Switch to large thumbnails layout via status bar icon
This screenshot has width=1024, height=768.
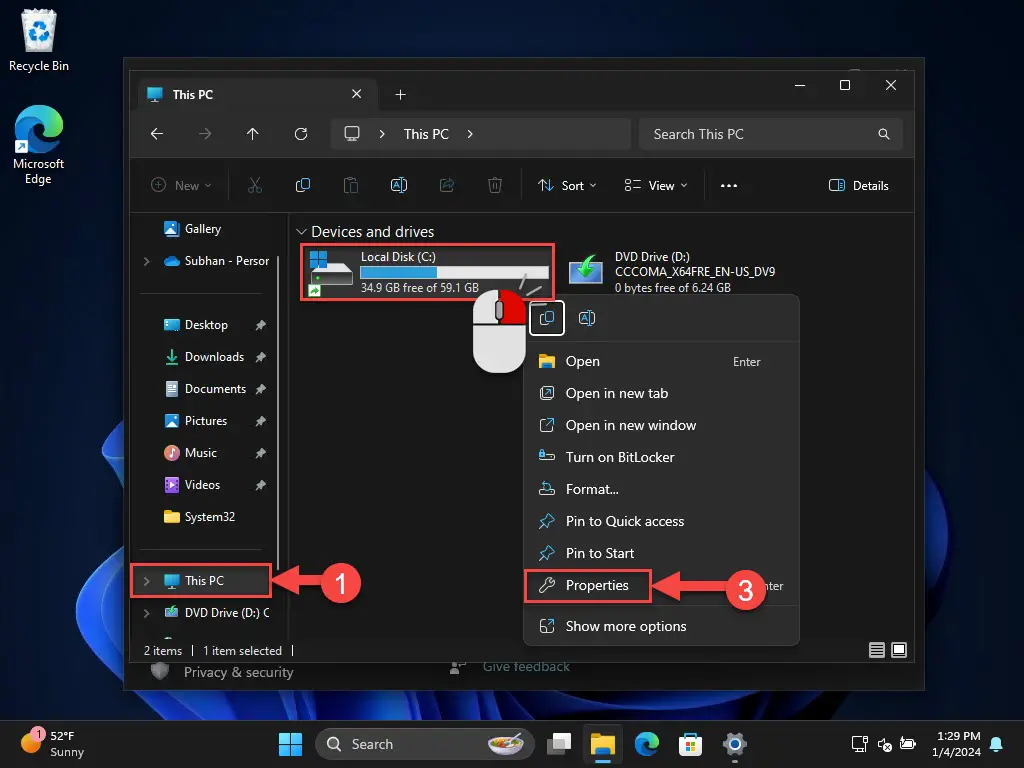click(899, 650)
